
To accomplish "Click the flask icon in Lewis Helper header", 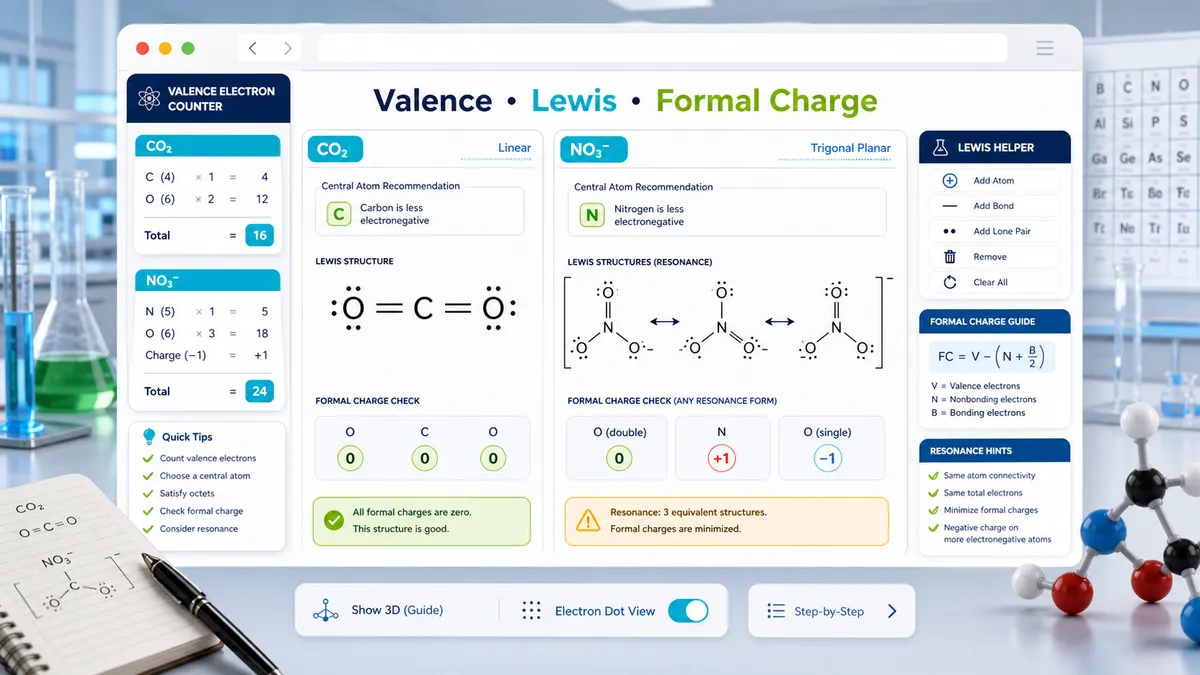I will pyautogui.click(x=940, y=147).
